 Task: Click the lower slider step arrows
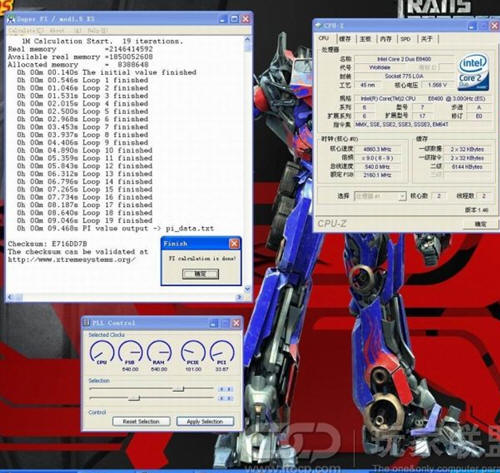(226, 398)
